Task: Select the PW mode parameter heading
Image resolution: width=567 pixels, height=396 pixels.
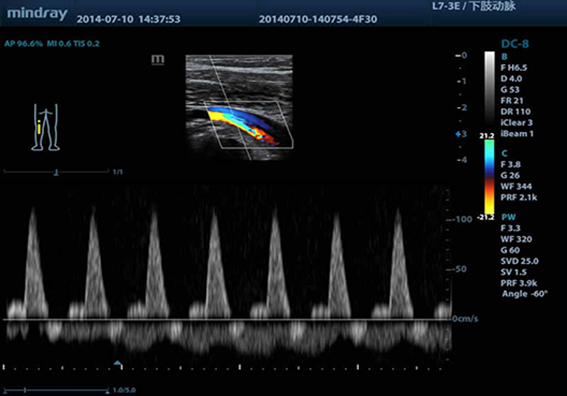Action: point(508,217)
